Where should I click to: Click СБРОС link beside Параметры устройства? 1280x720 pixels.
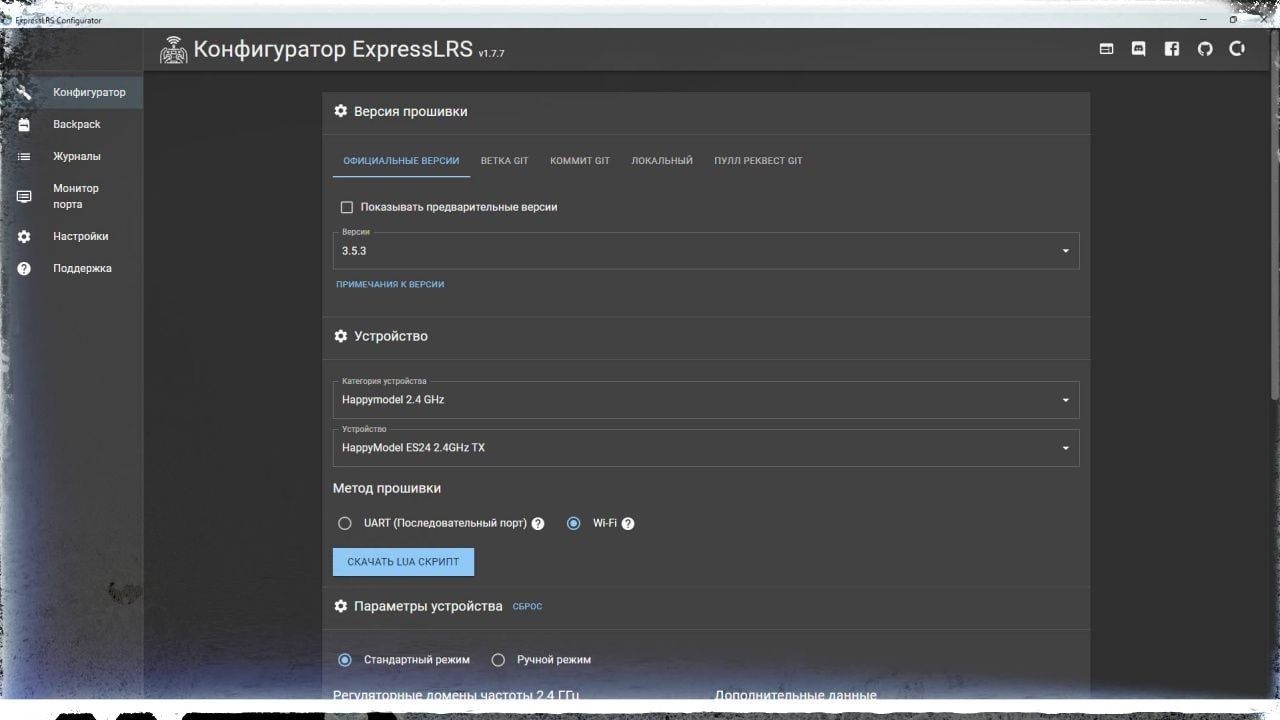pos(527,606)
